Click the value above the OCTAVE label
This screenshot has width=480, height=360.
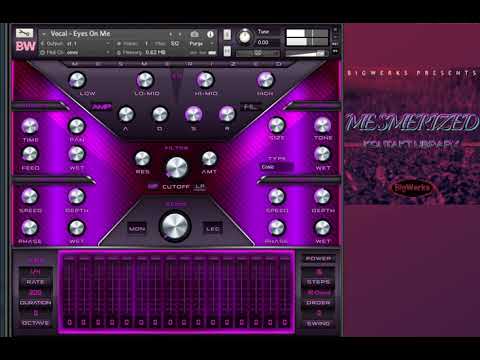point(35,313)
